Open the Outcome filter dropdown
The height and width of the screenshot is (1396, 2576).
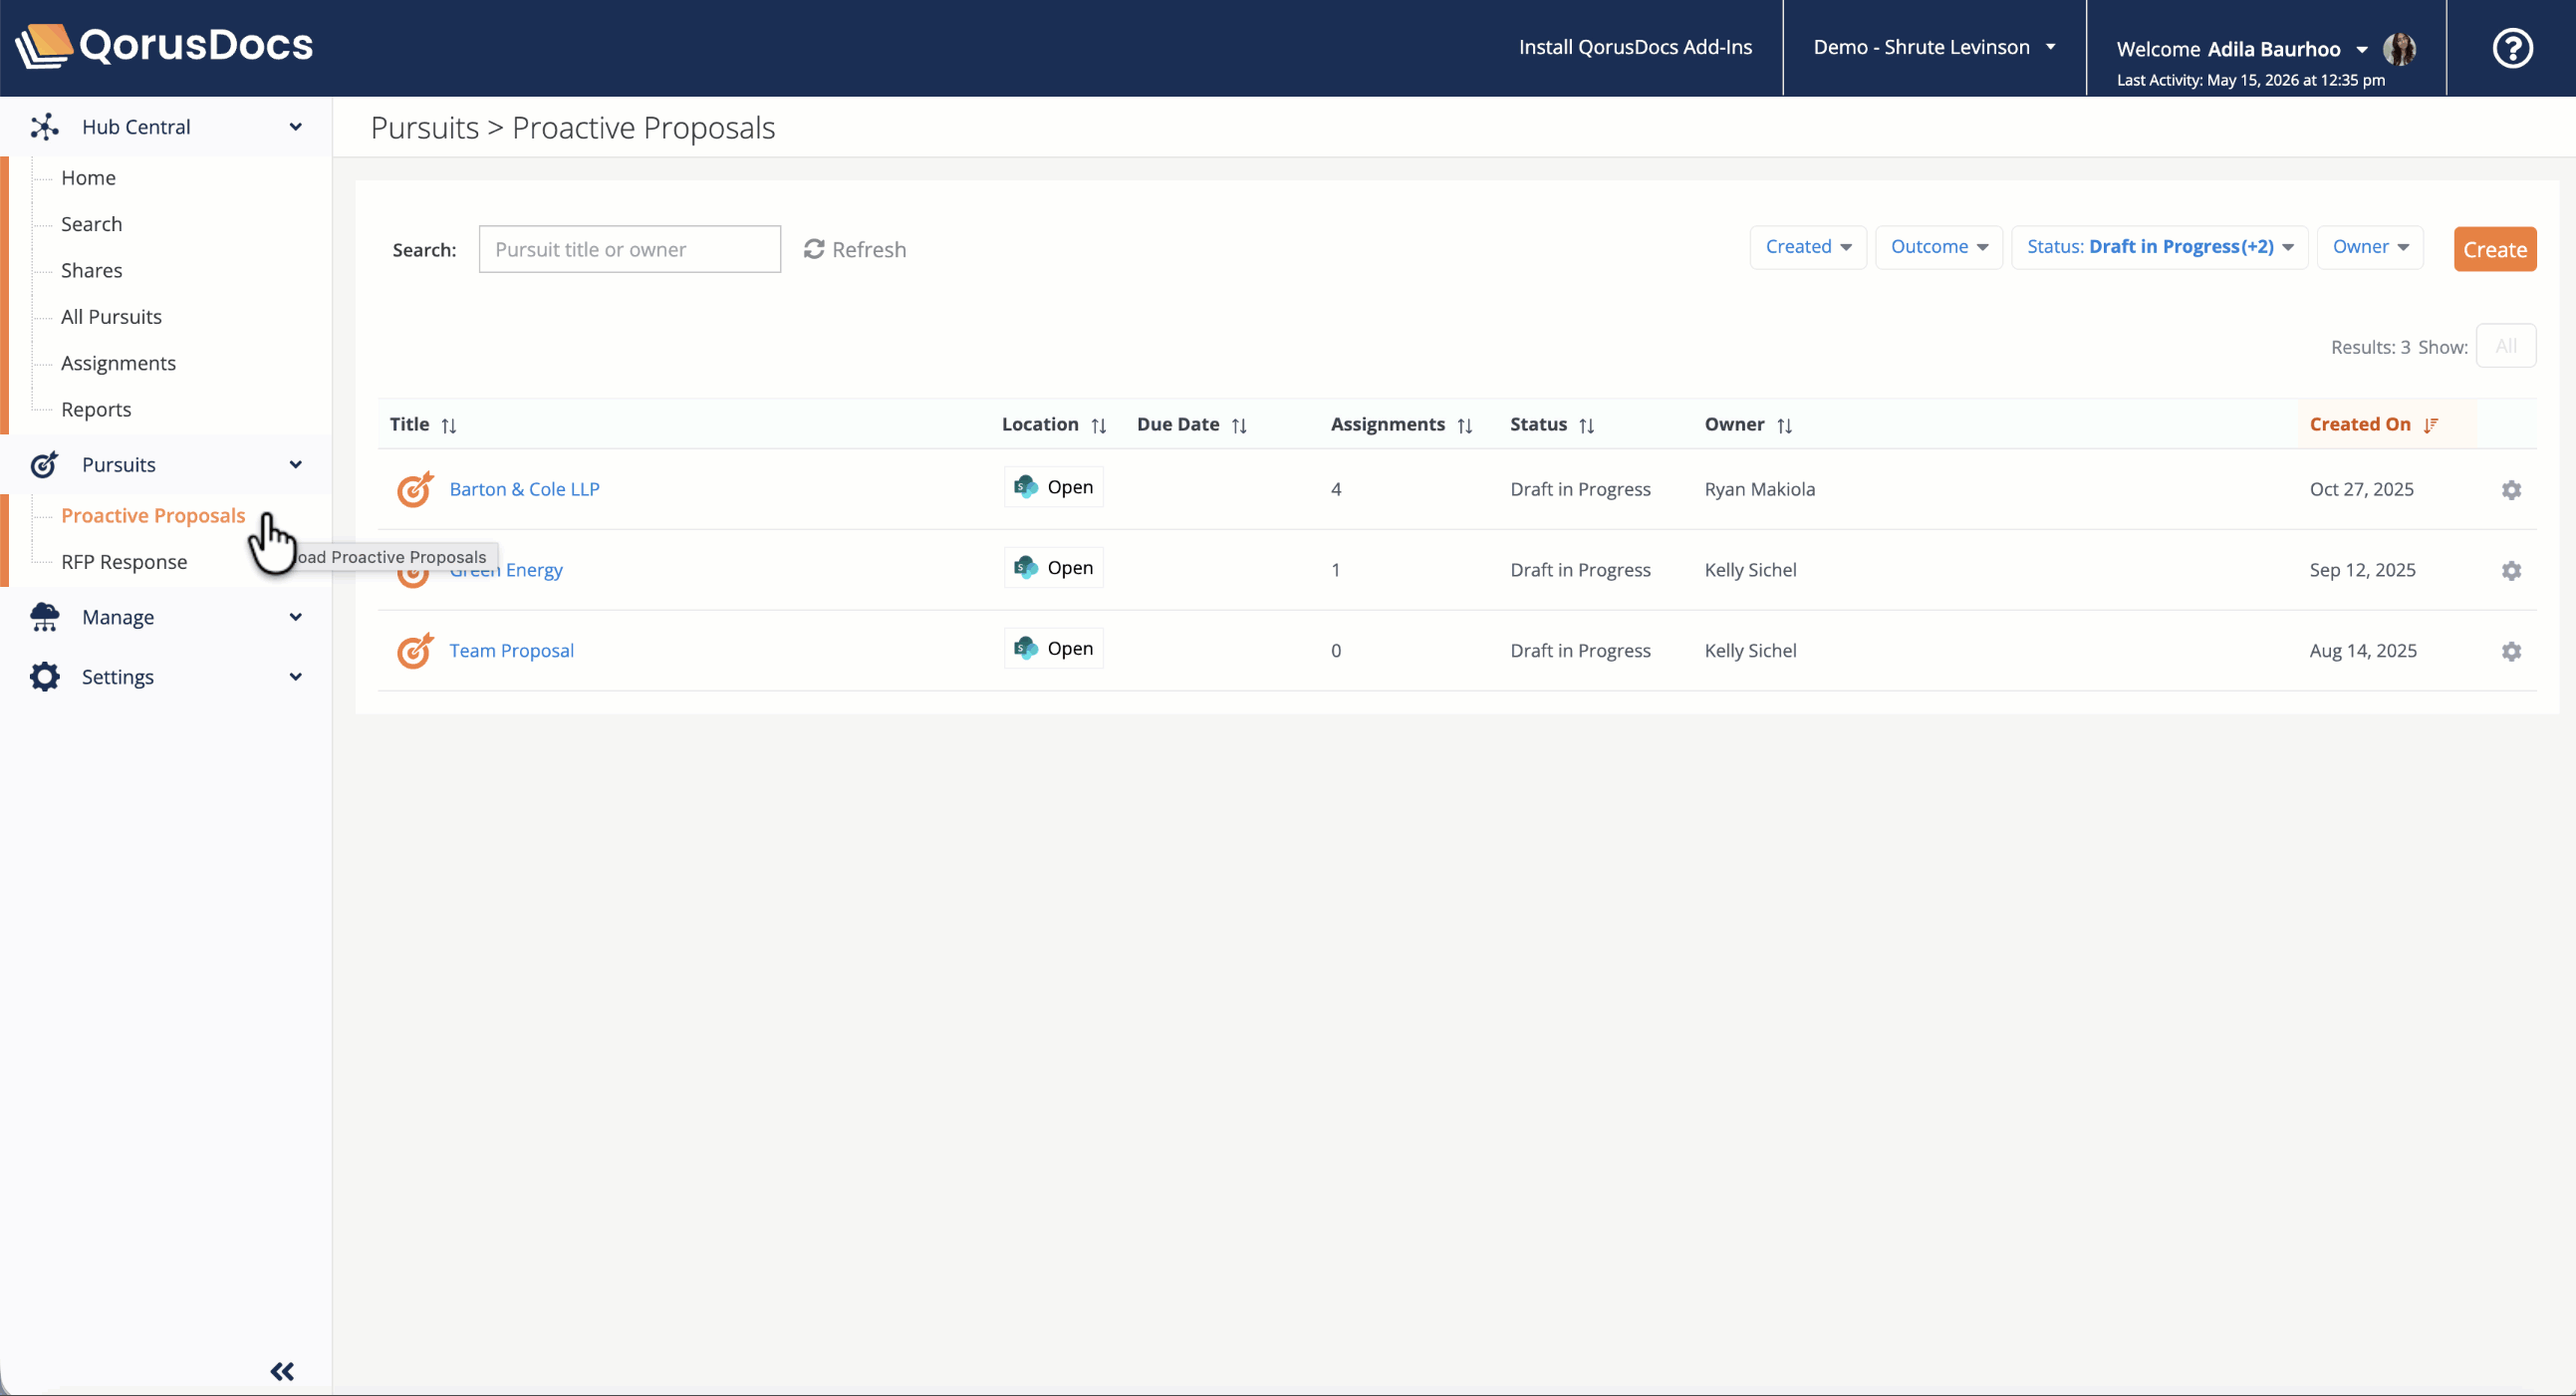point(1939,247)
